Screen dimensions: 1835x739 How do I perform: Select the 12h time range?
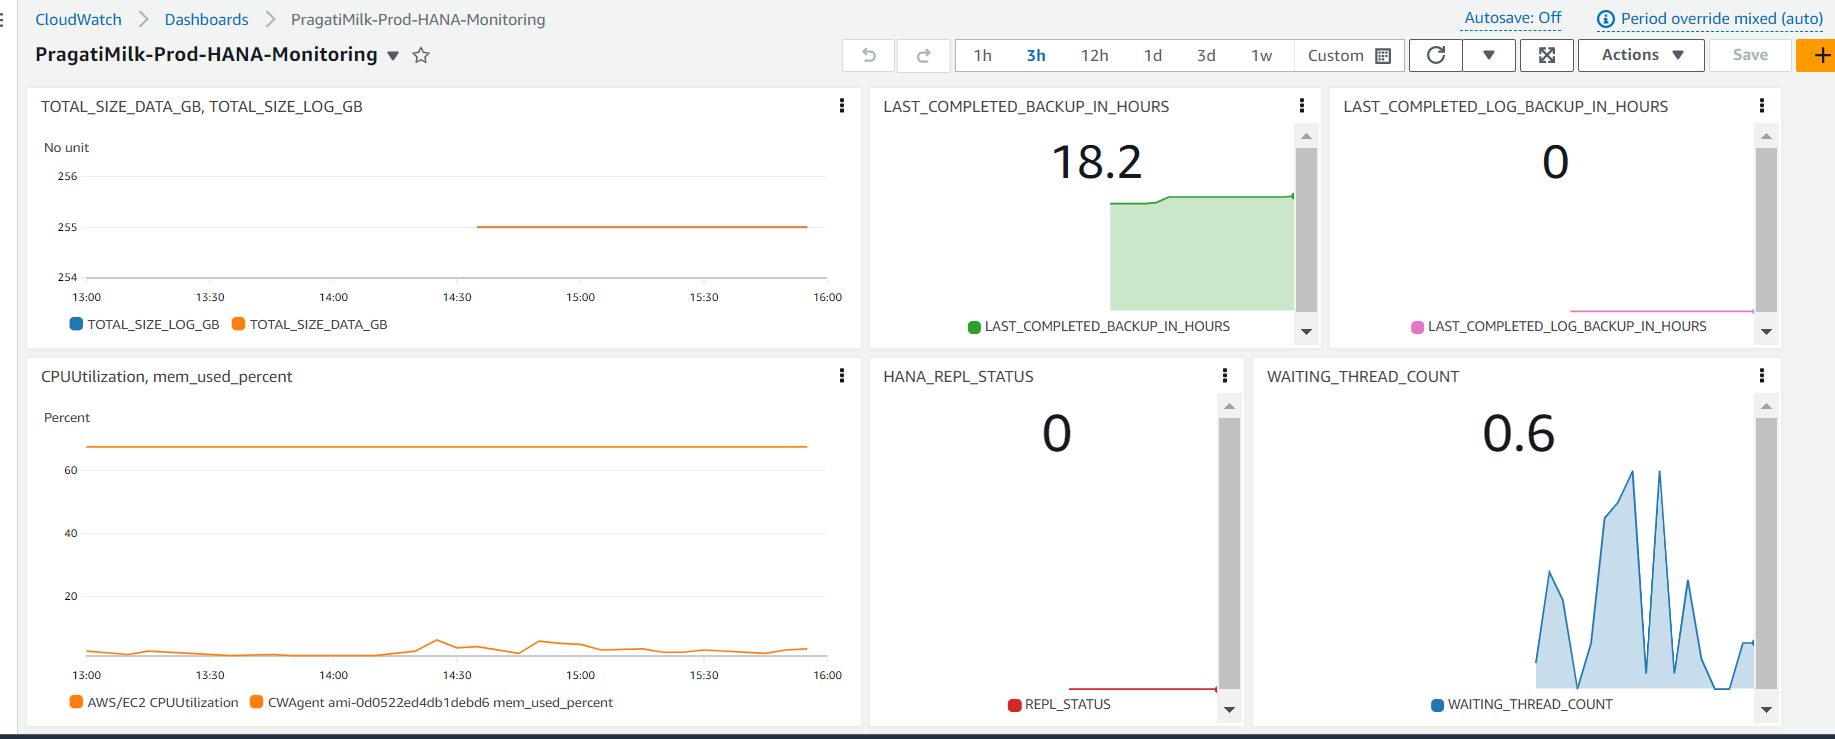pos(1094,56)
